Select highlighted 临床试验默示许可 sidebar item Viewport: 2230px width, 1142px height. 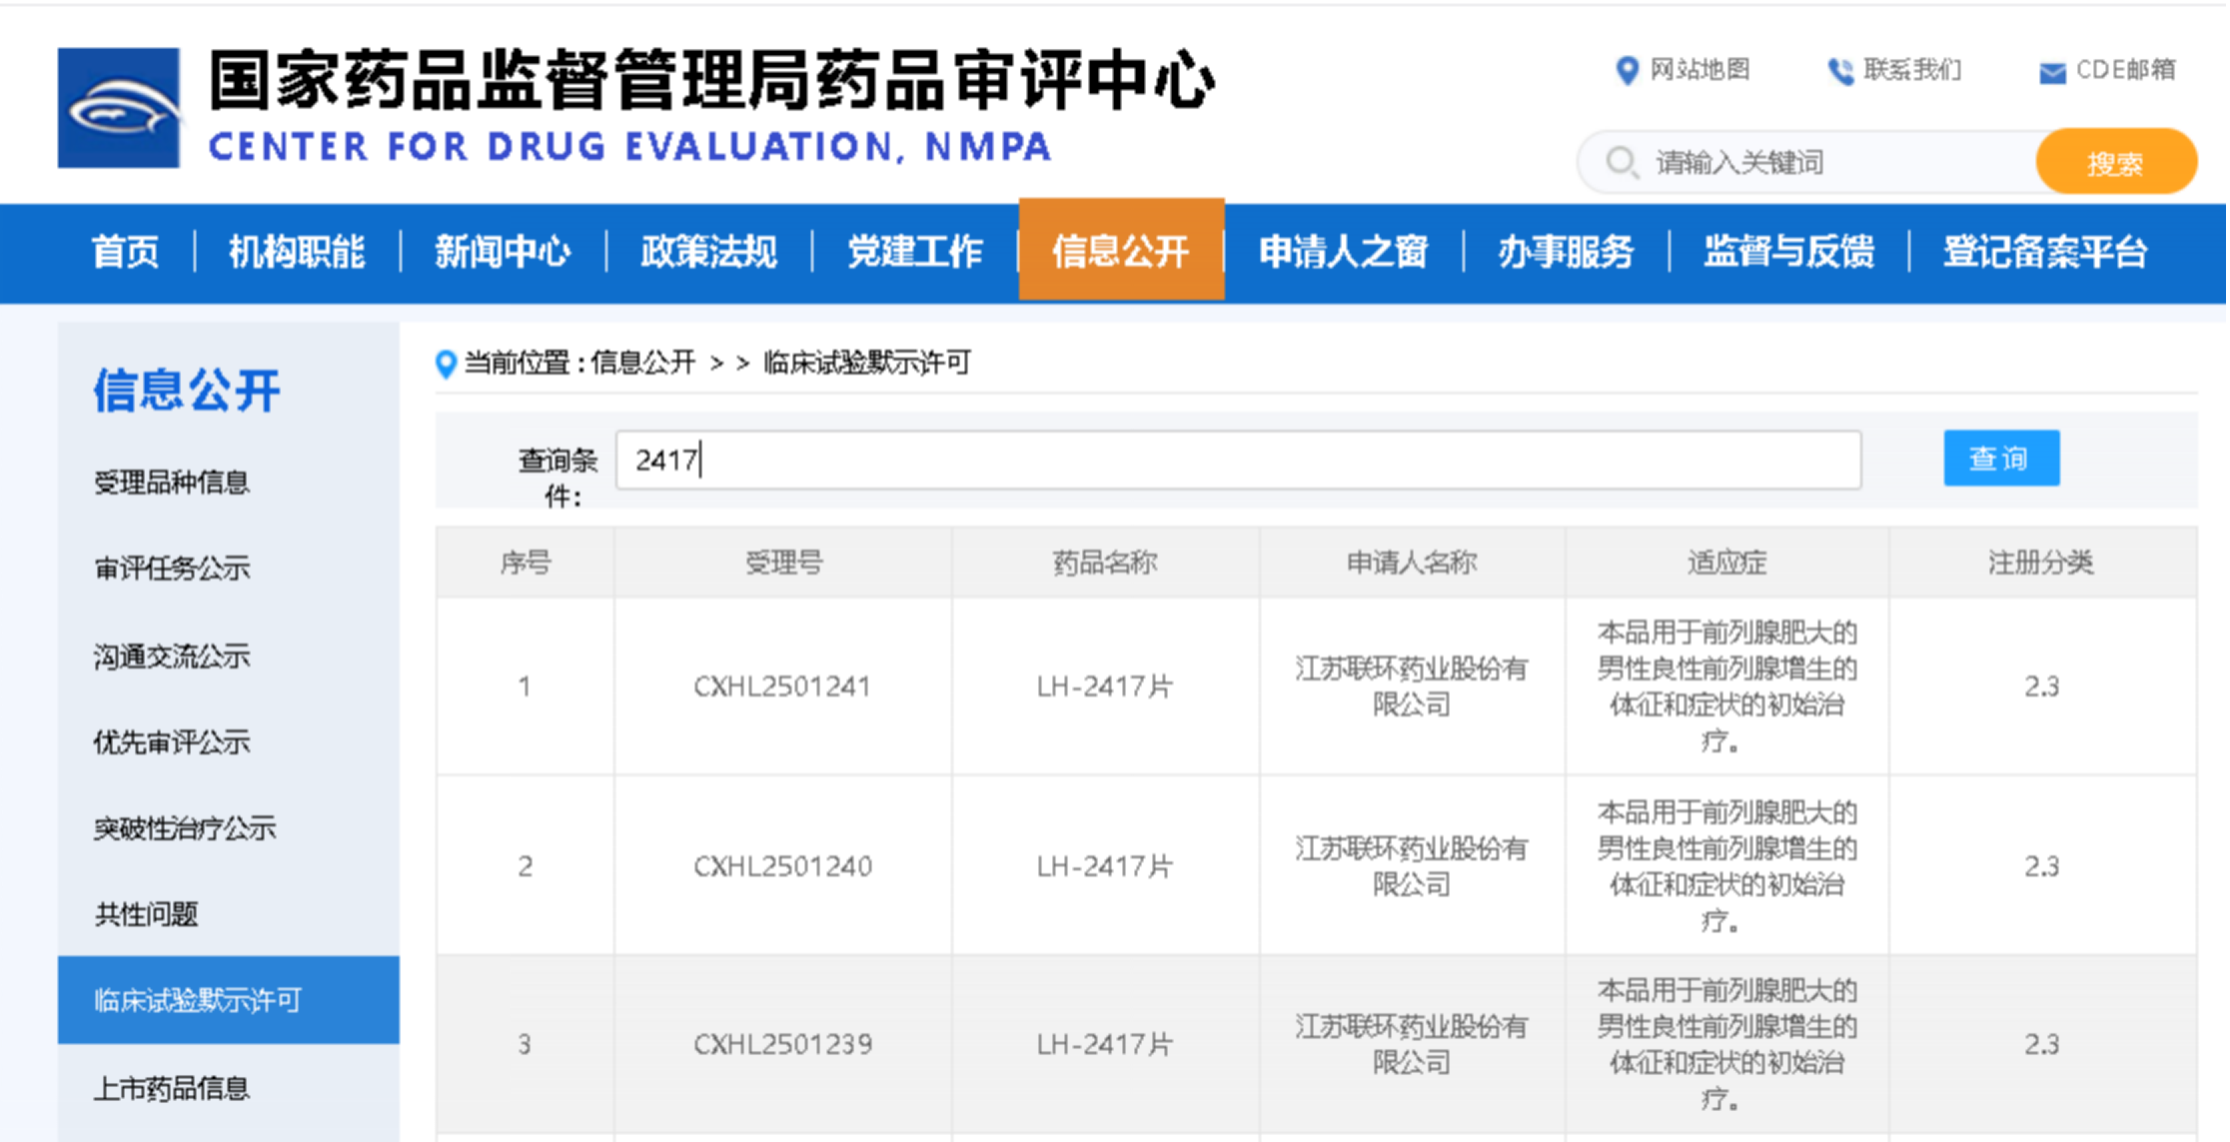(x=198, y=1000)
